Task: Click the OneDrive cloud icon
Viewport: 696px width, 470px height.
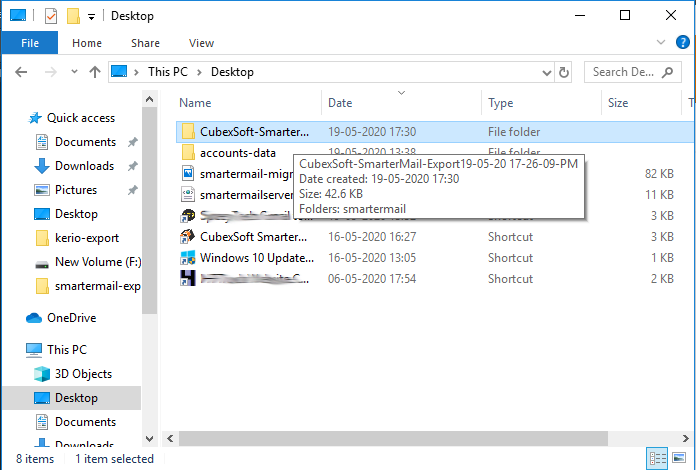Action: pos(34,318)
